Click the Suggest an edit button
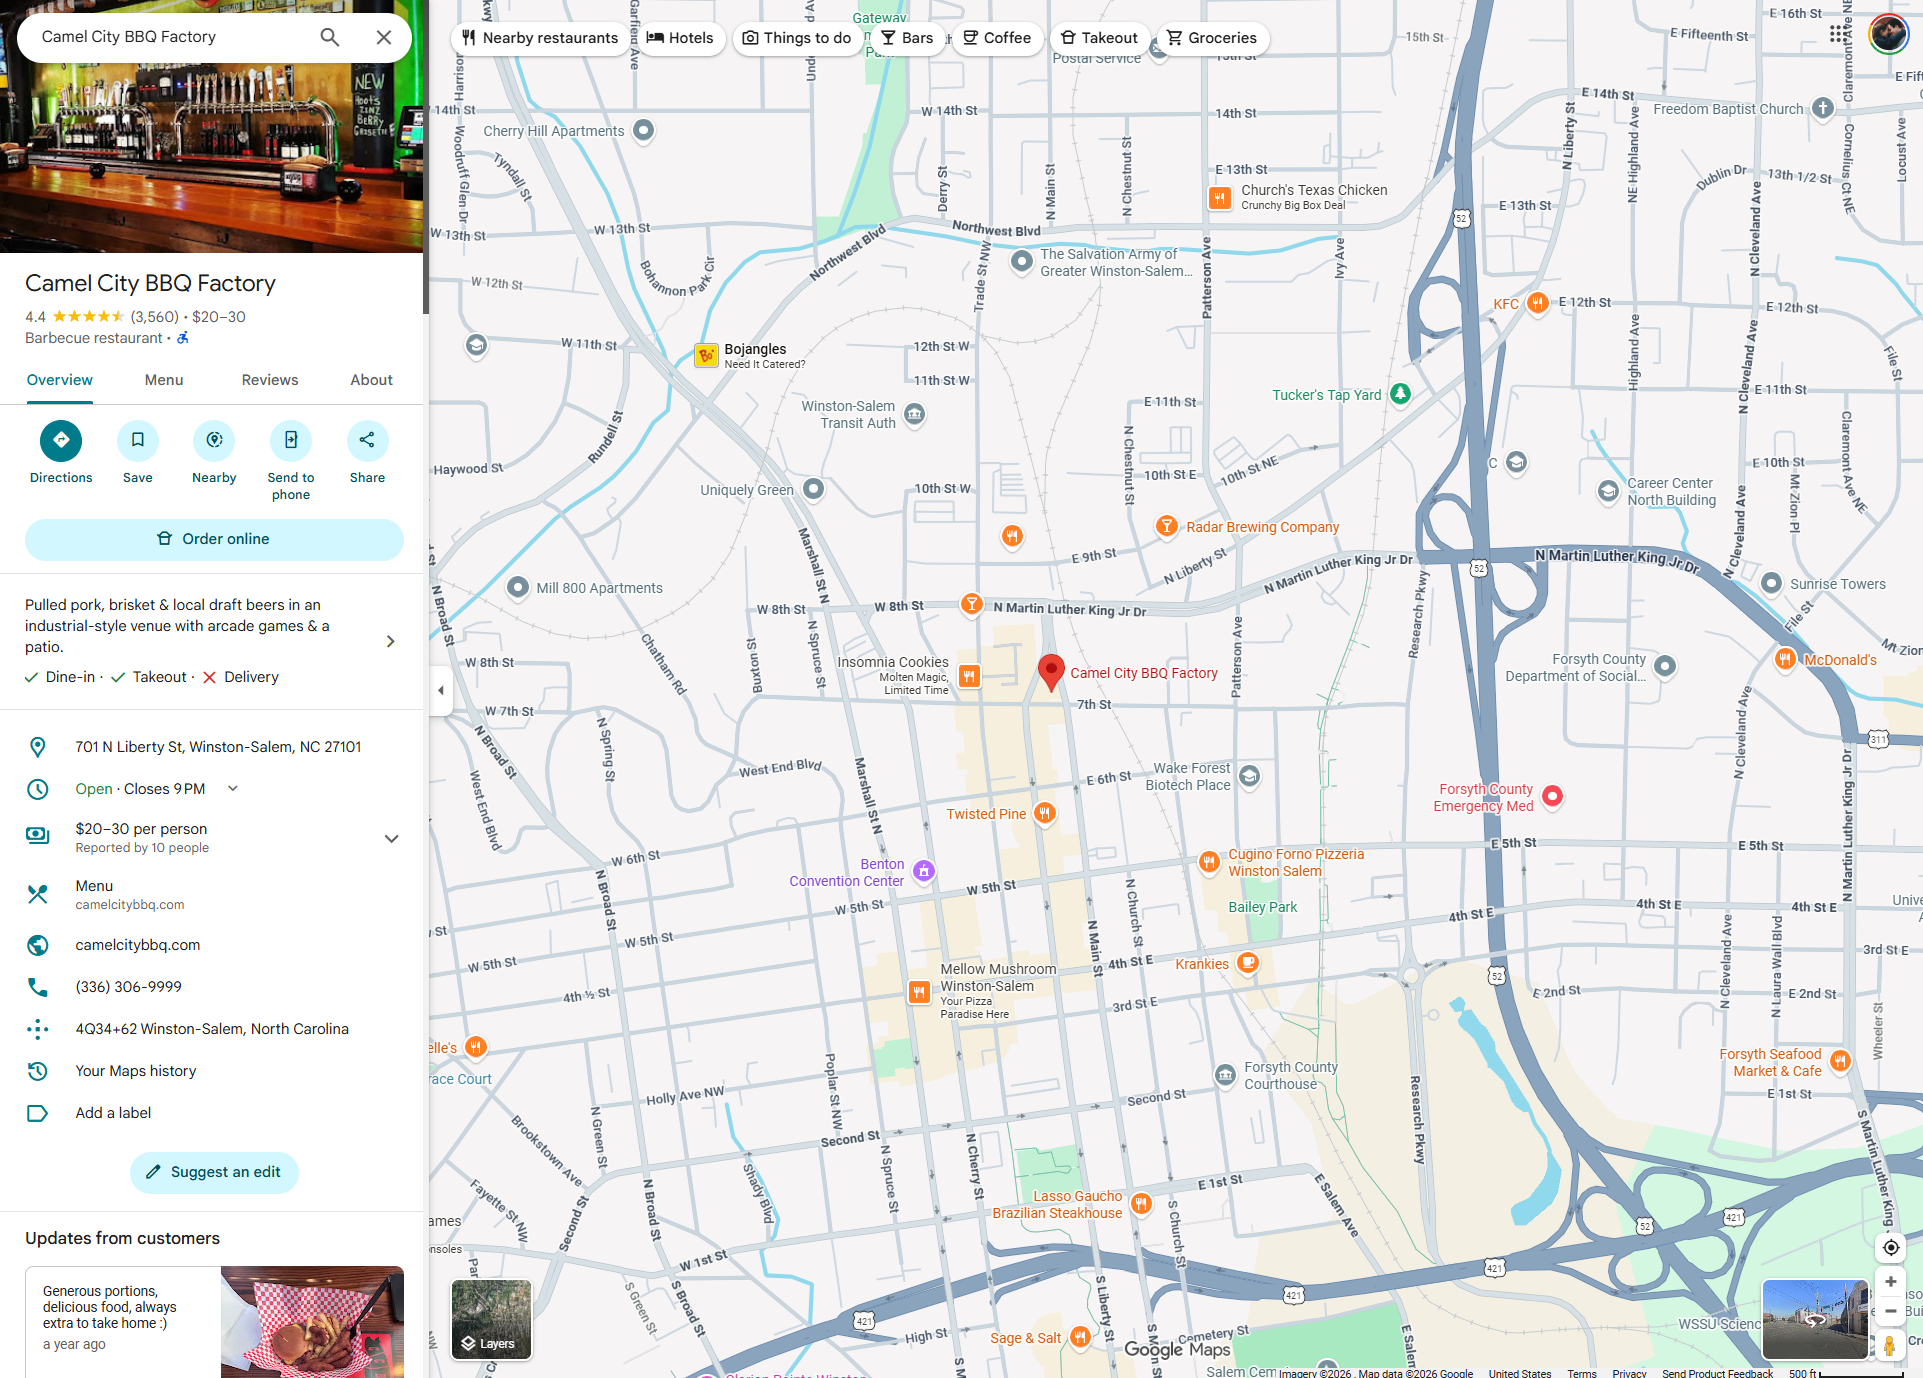Viewport: 1923px width, 1378px height. 214,1172
